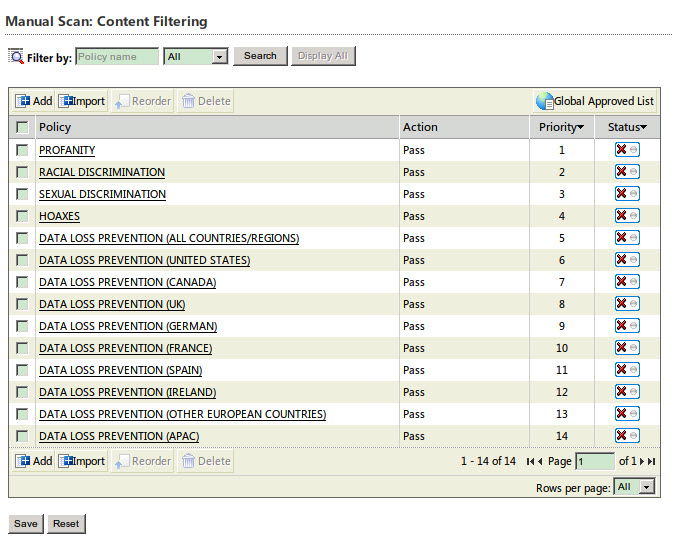673x542 pixels.
Task: Toggle status icon for DATA LOSS PREVENTION (APAC)
Action: coord(627,436)
